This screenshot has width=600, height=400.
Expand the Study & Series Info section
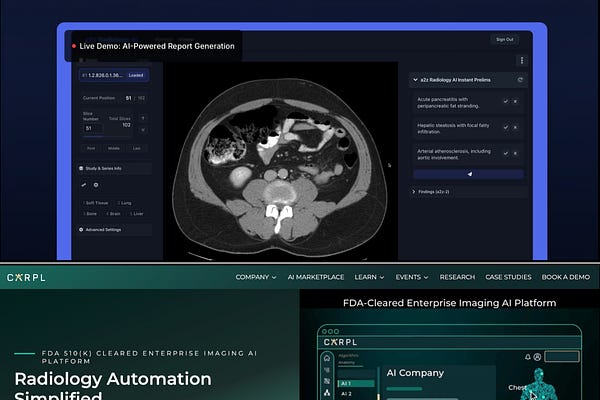point(114,168)
